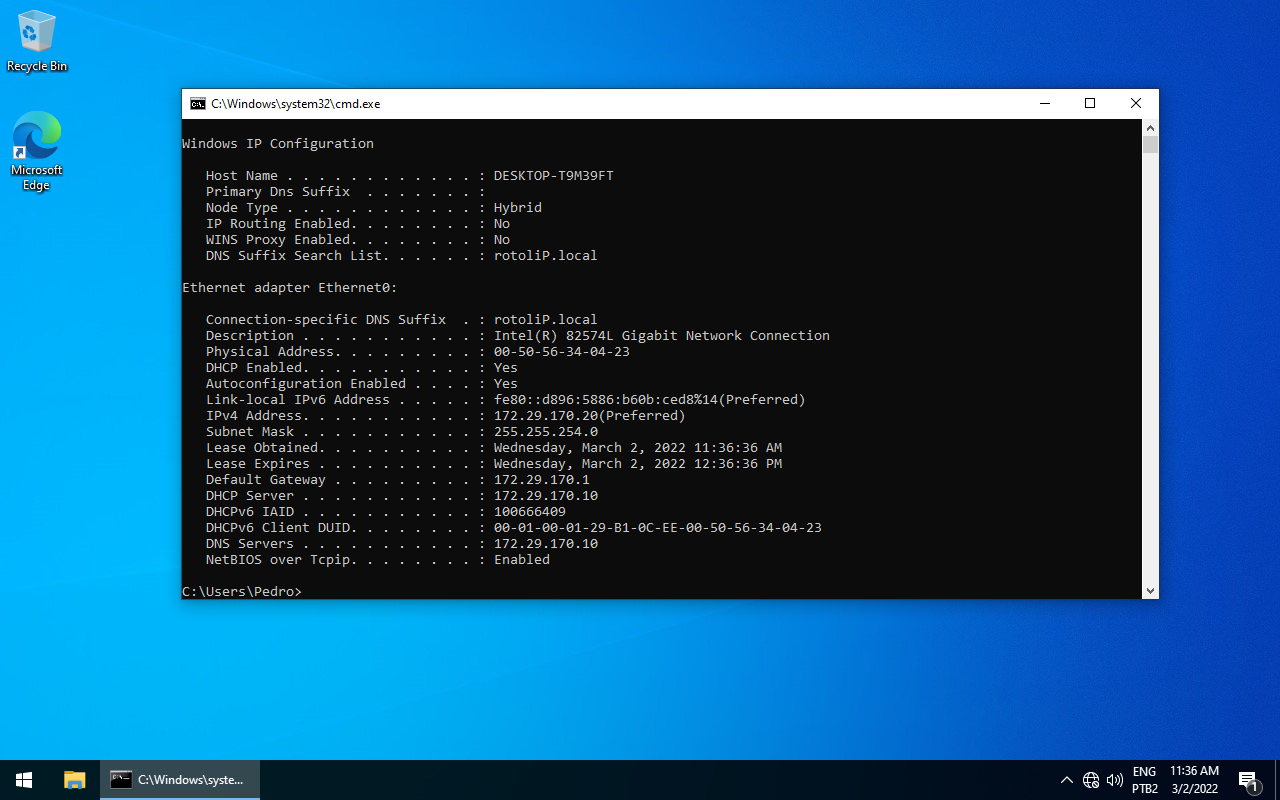Expand hidden tray icons with the chevron
The image size is (1280, 800).
pos(1067,780)
